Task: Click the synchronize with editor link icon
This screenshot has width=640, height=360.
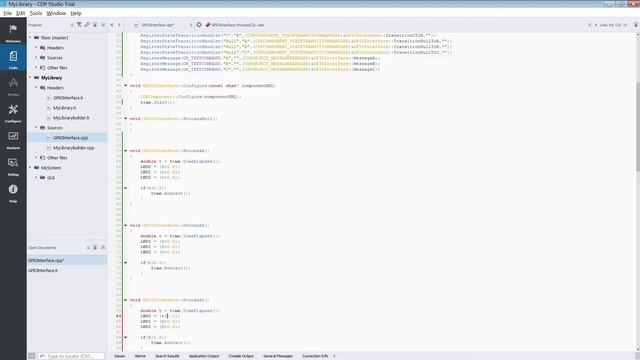Action: (x=87, y=25)
